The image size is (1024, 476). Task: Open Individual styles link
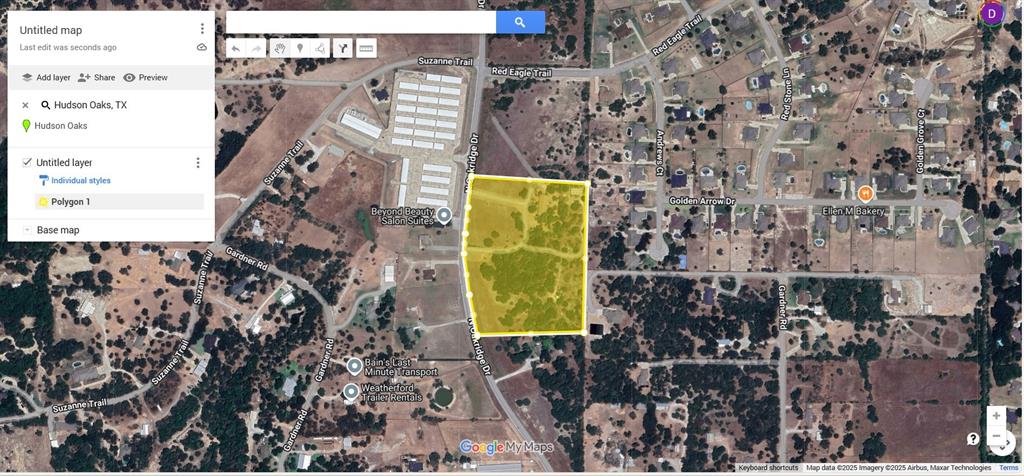[80, 181]
